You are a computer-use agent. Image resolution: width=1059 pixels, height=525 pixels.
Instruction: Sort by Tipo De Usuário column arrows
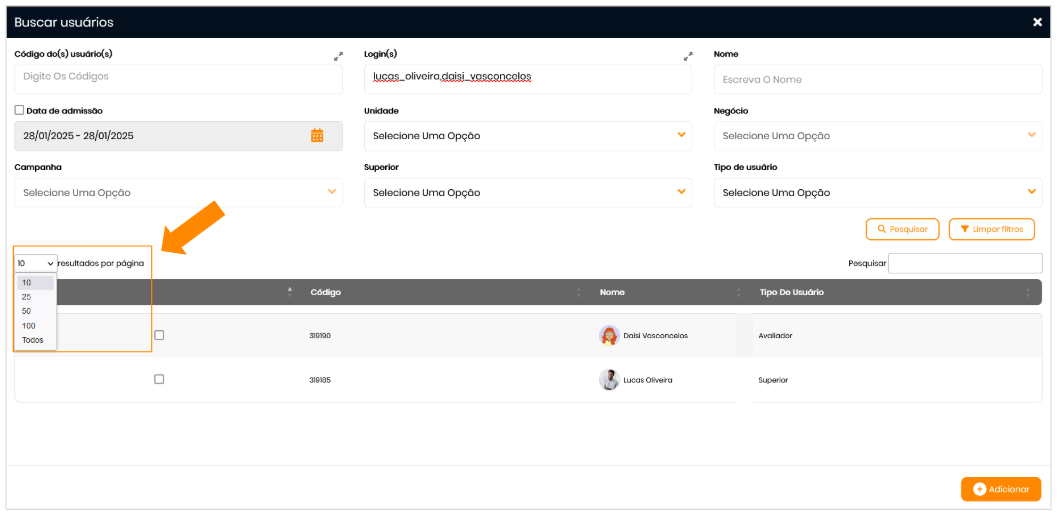(x=1028, y=293)
